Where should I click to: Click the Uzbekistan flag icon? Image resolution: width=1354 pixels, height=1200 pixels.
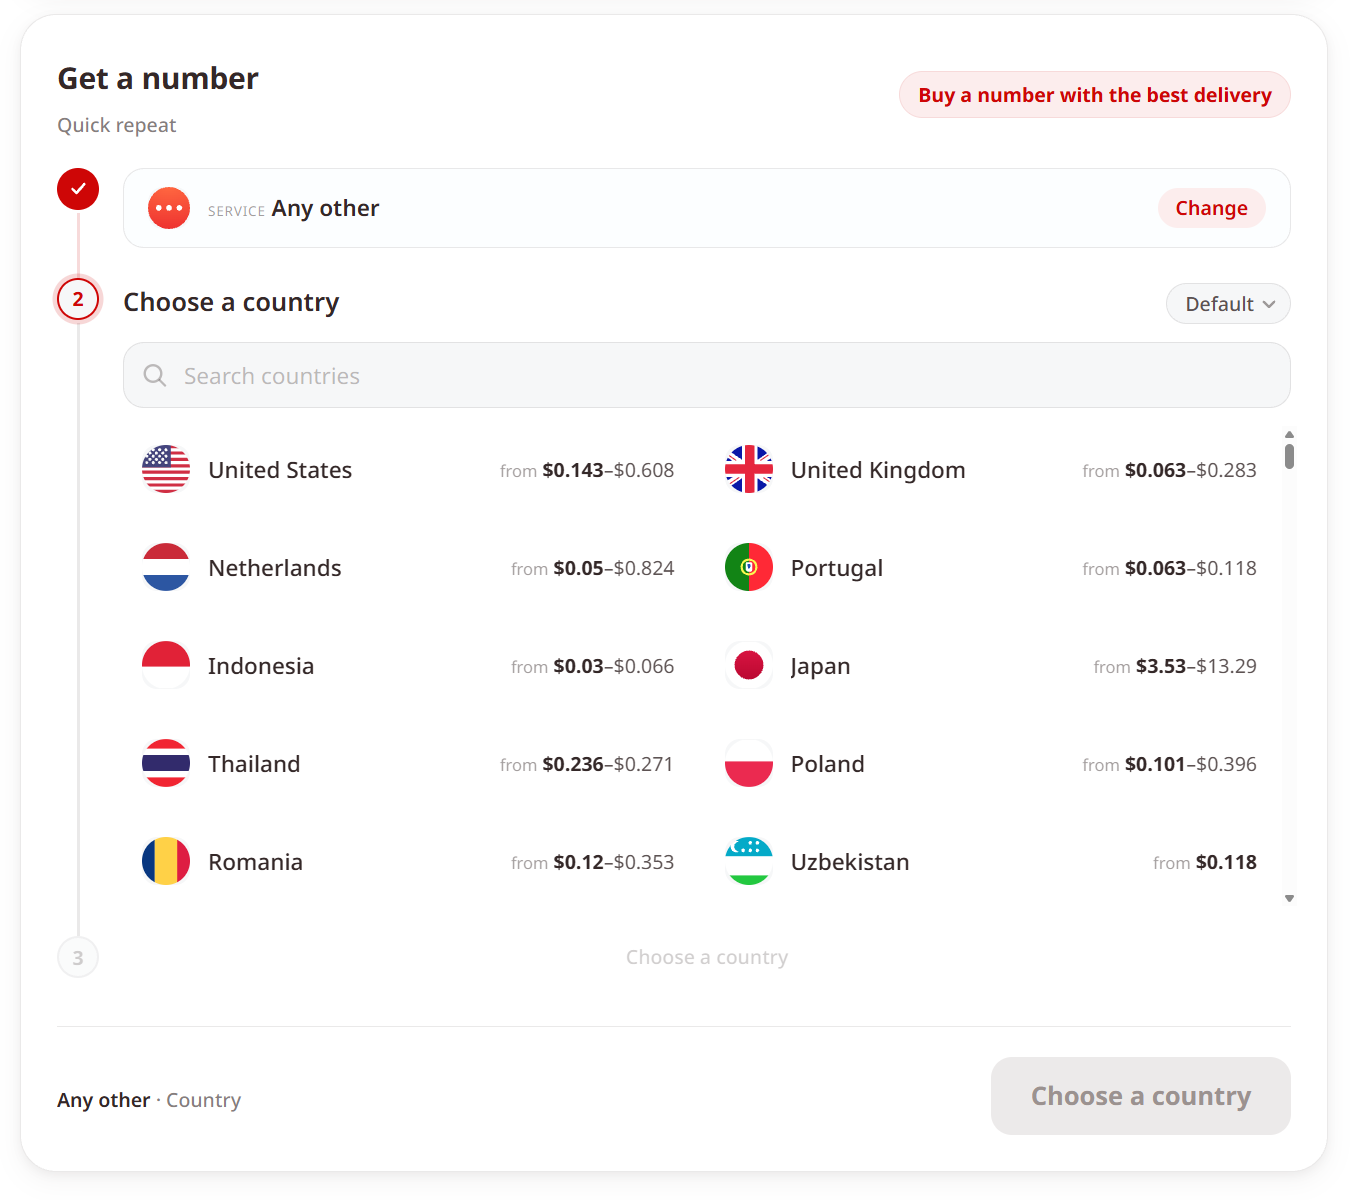point(749,861)
